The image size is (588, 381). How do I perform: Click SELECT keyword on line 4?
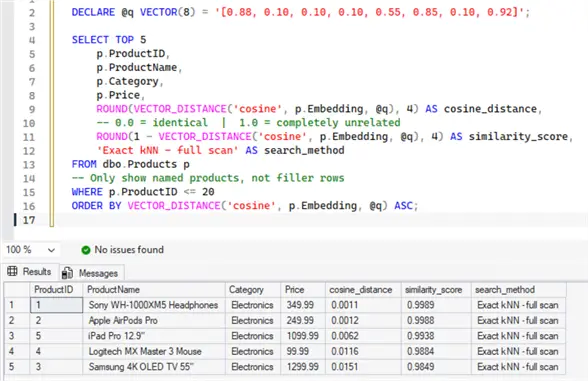click(x=90, y=40)
